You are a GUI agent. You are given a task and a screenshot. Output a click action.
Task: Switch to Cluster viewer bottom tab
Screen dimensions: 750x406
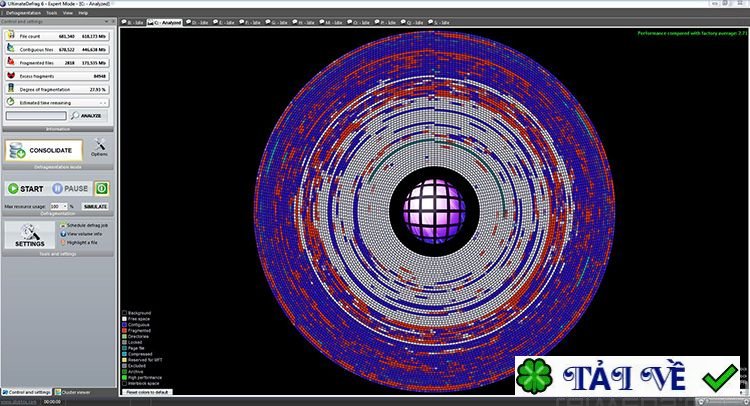pyautogui.click(x=73, y=392)
